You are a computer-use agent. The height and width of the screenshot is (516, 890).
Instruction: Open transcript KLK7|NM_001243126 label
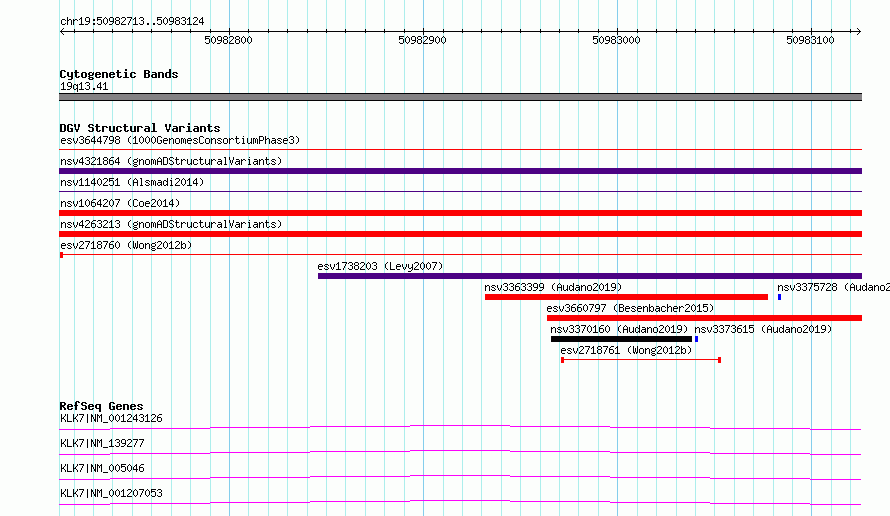(111, 418)
